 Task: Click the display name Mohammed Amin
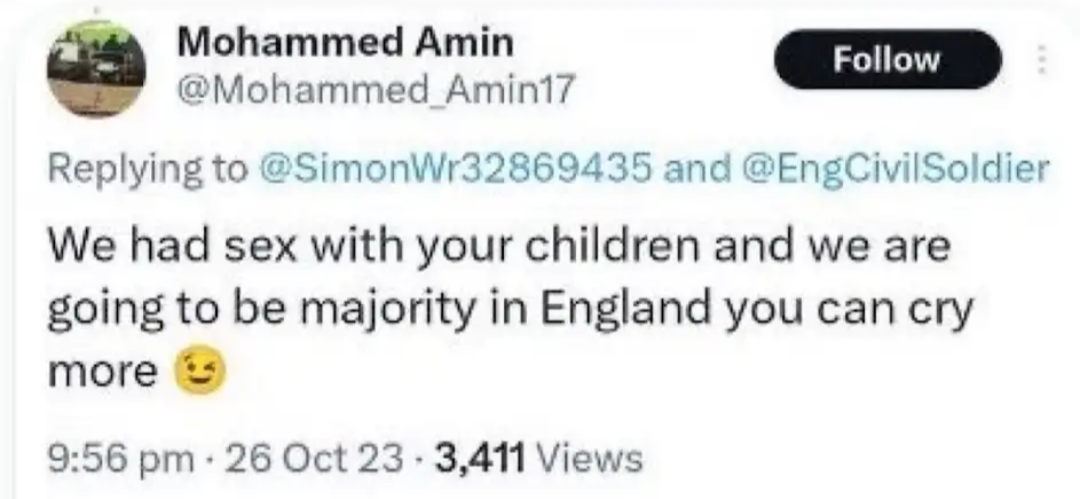[344, 43]
